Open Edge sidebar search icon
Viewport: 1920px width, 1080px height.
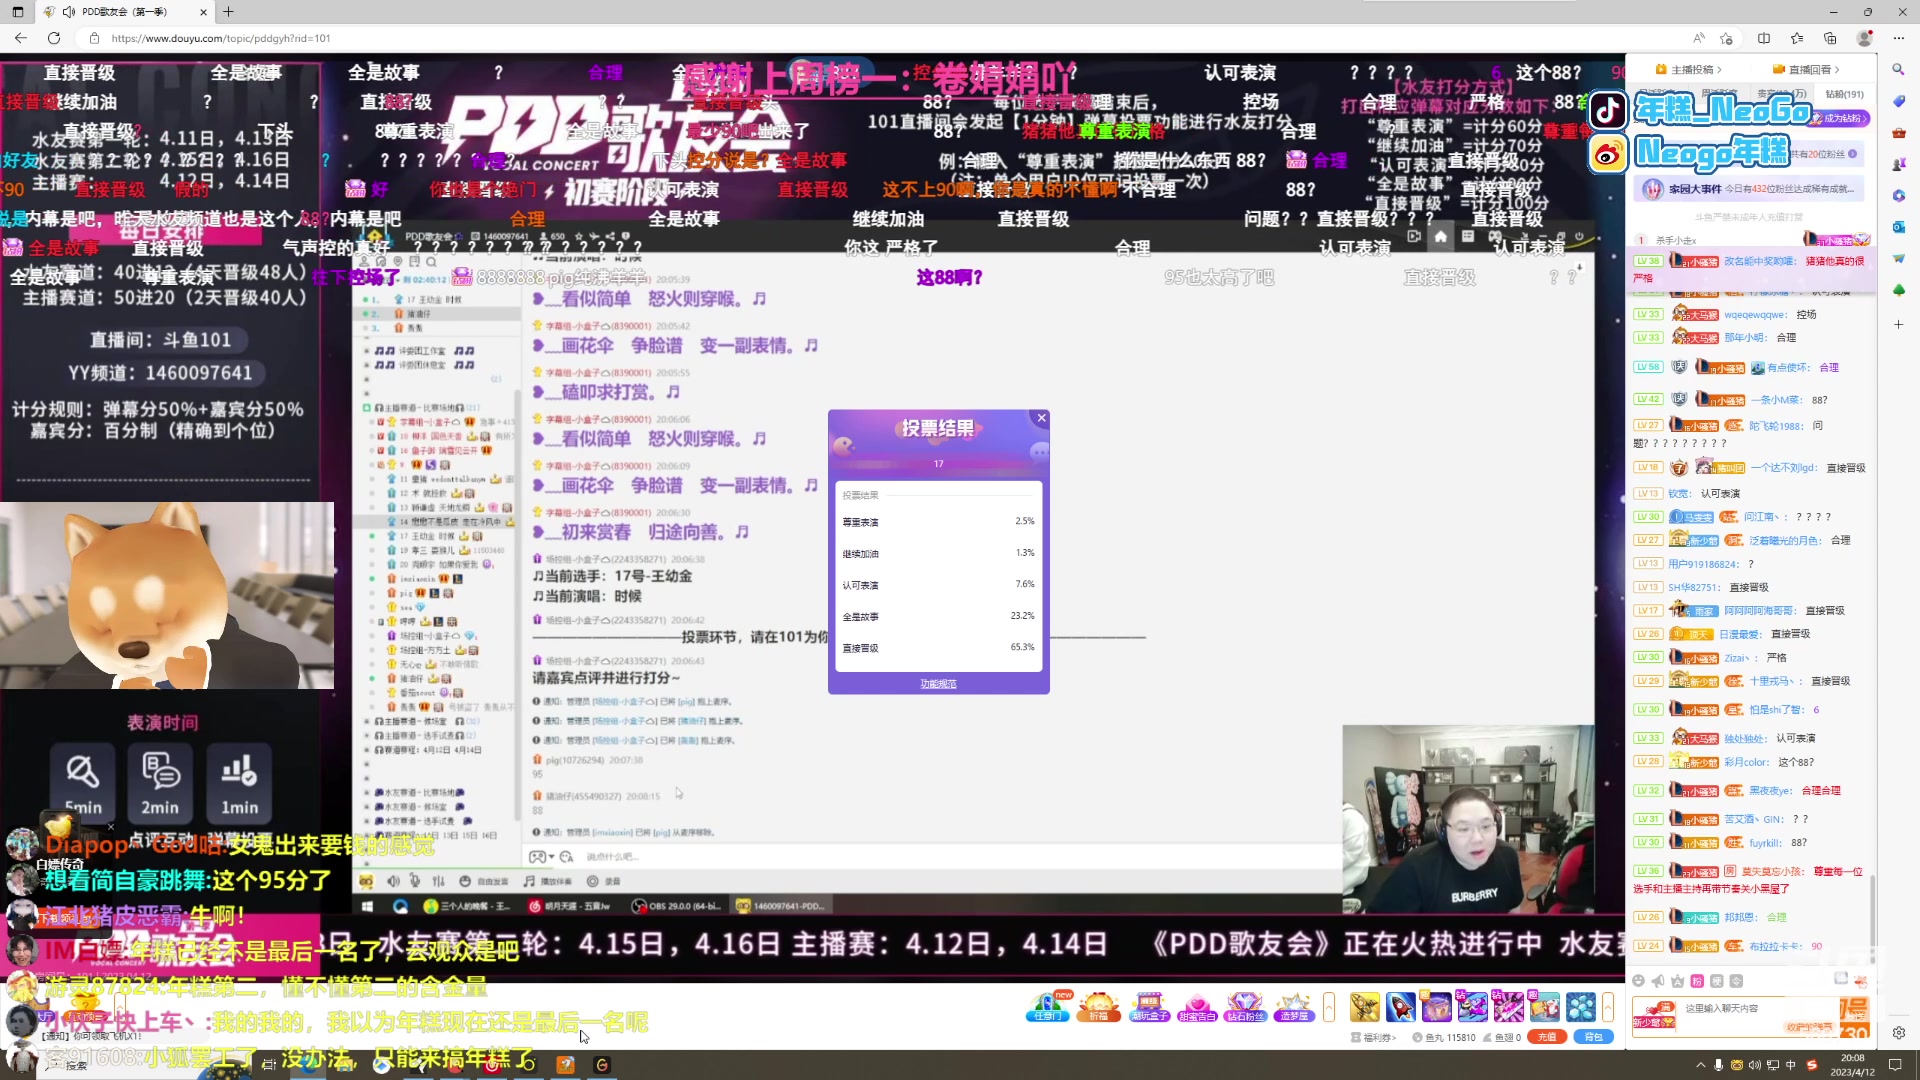pos(1898,69)
